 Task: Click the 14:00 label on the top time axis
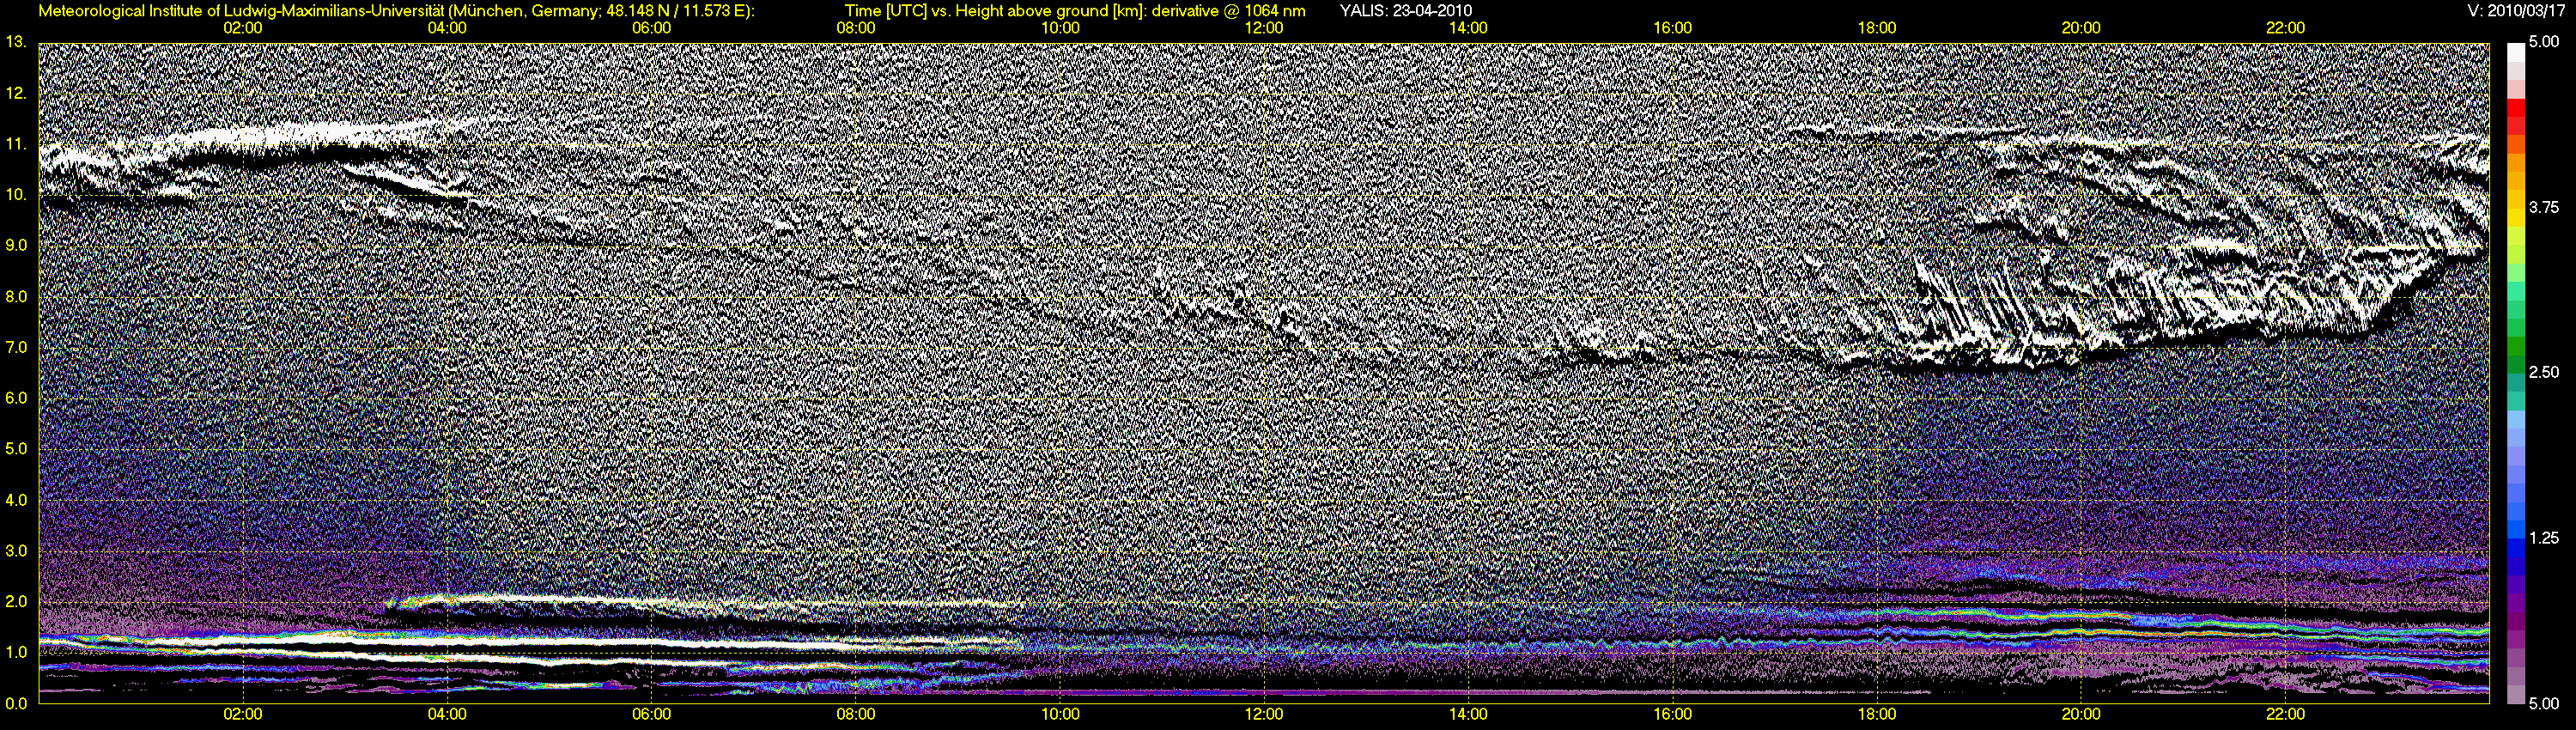click(x=1468, y=28)
